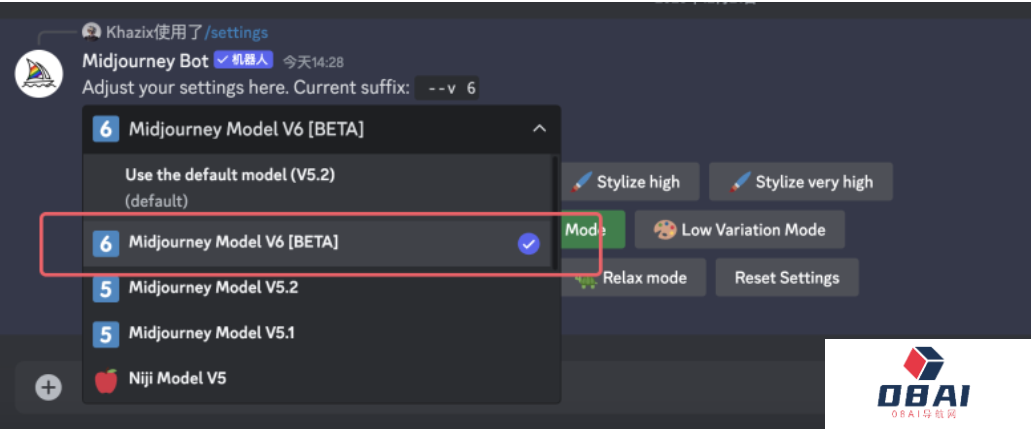Open the /settings command link
Viewport: 1031px width, 429px height.
click(237, 32)
